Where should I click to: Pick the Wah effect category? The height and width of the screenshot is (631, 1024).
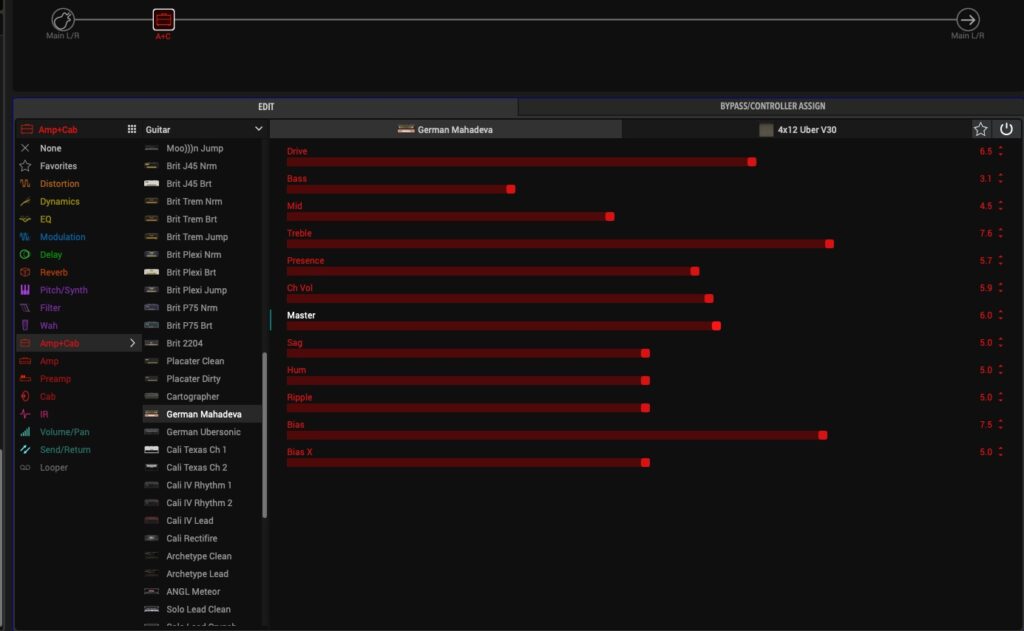click(x=48, y=326)
